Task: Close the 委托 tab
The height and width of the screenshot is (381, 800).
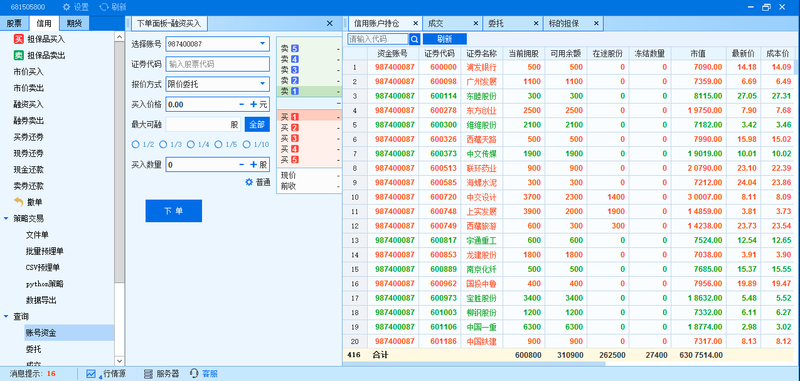Action: point(536,23)
